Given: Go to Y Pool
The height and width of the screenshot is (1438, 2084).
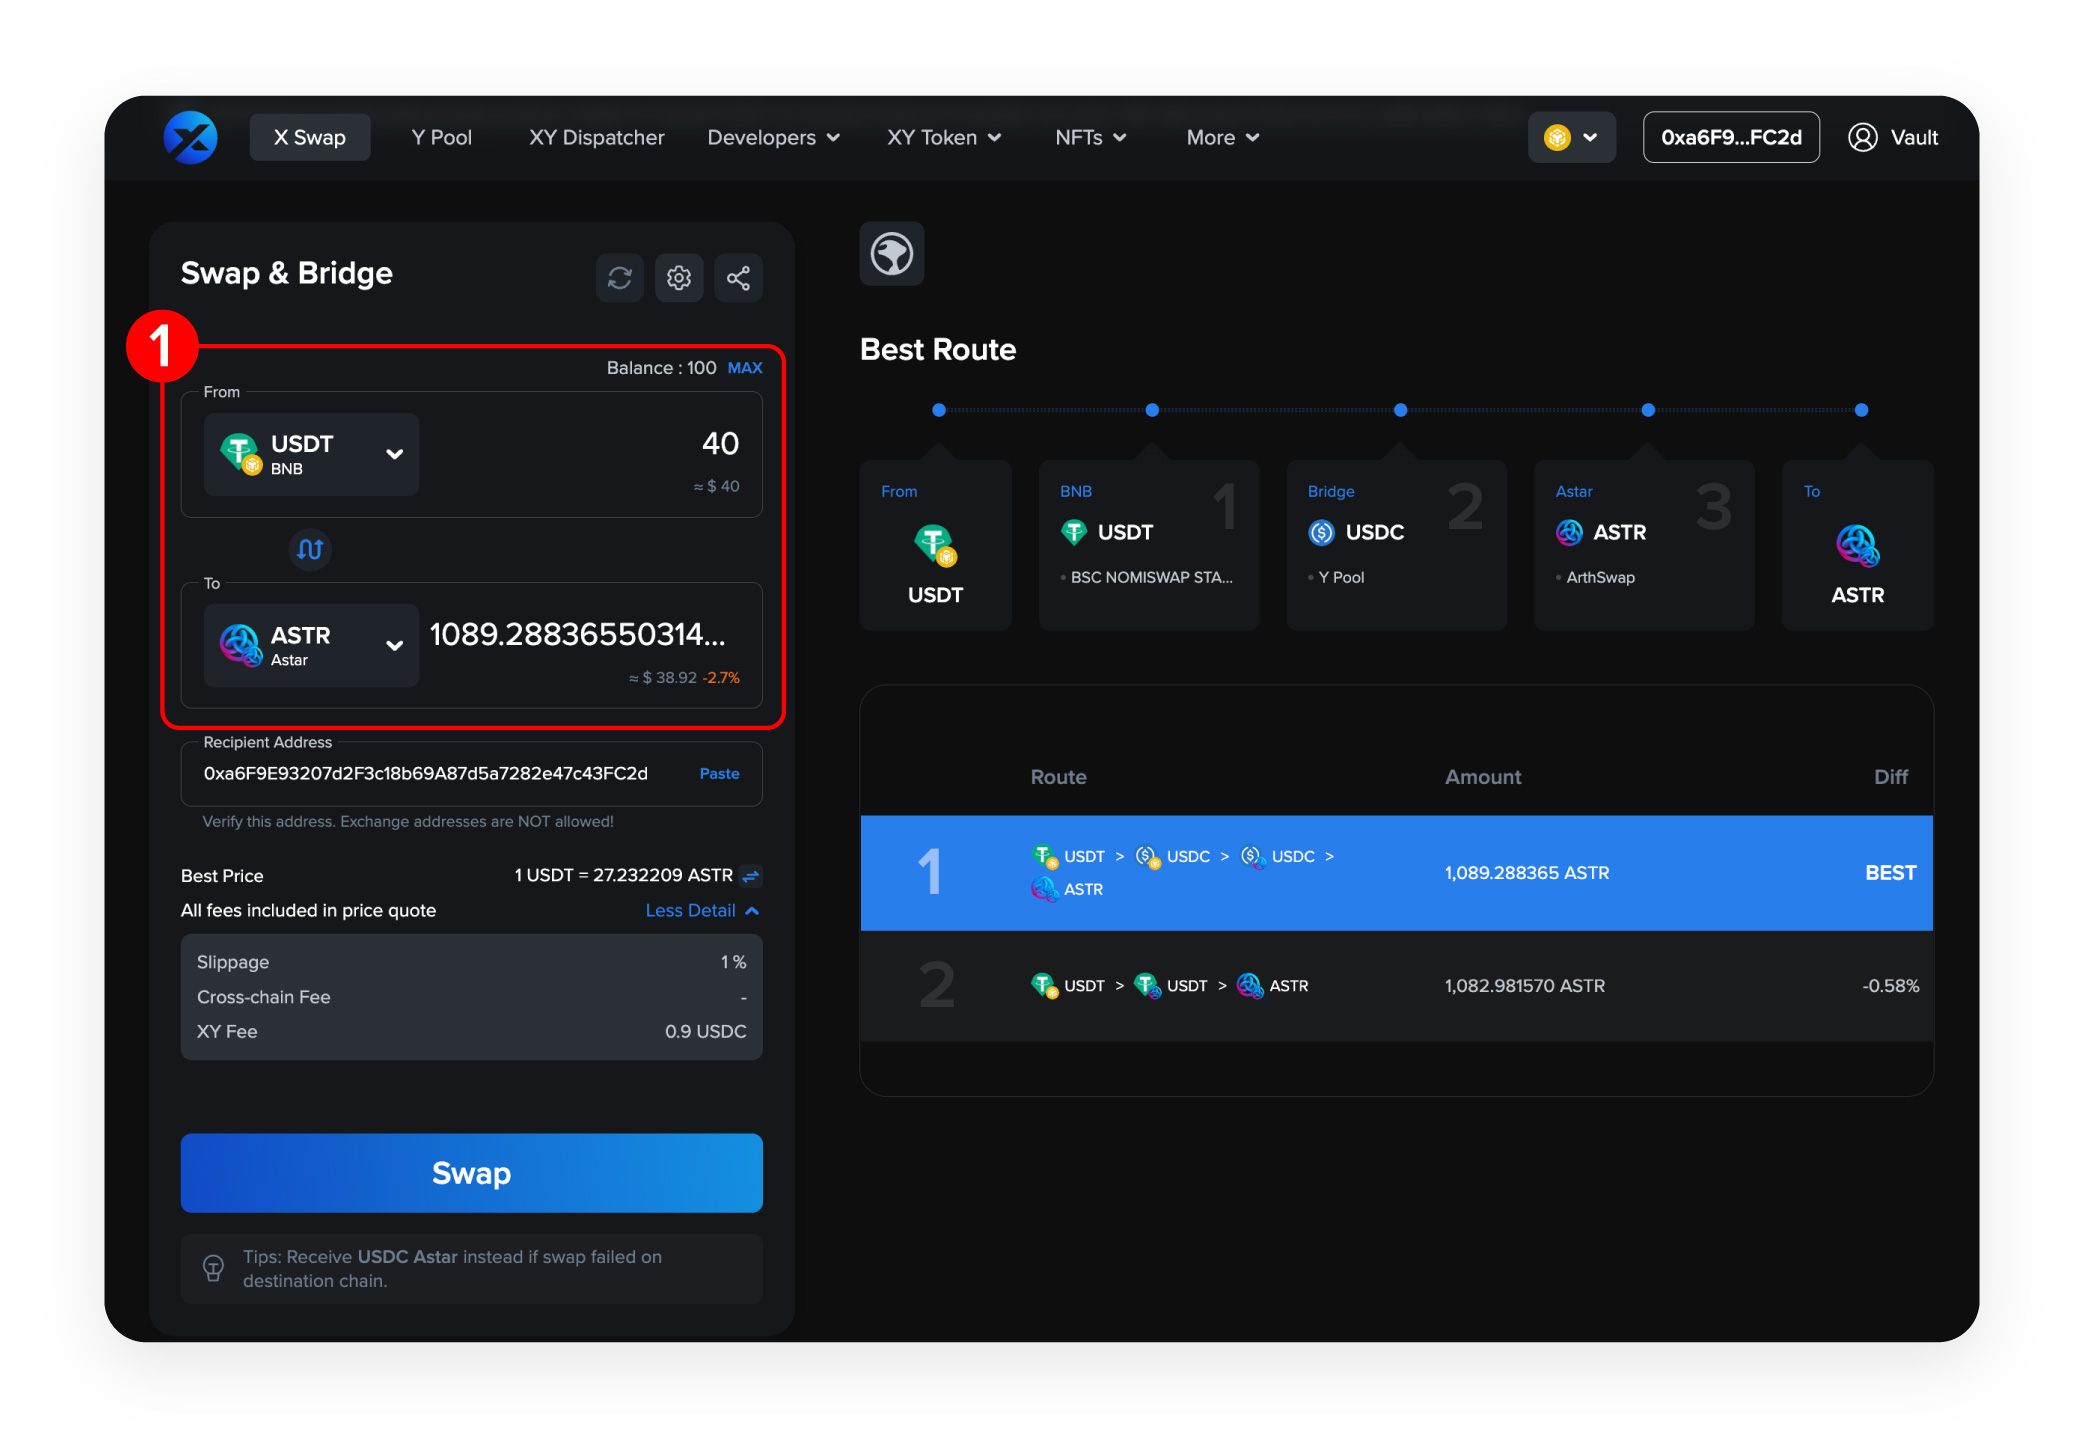Looking at the screenshot, I should 441,137.
